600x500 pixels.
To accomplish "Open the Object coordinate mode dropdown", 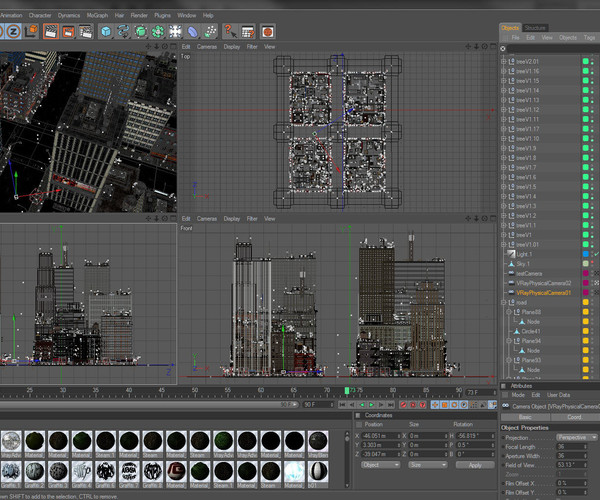I will [380, 465].
